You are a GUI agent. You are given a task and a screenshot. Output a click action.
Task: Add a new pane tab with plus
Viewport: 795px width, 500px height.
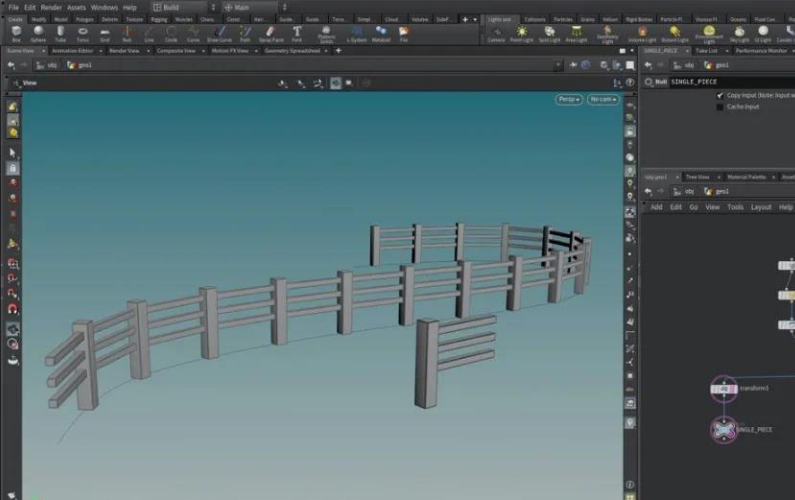coord(338,51)
